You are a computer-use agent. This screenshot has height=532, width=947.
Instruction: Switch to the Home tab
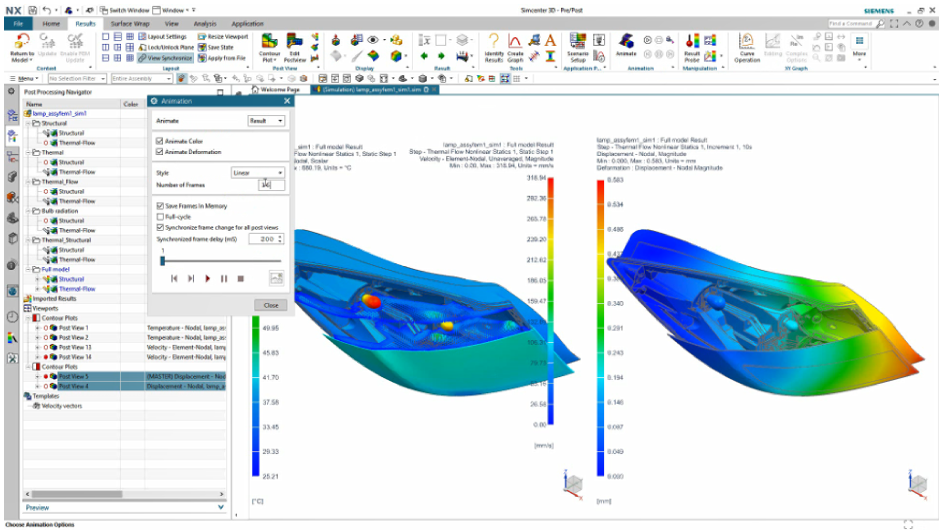pos(51,24)
